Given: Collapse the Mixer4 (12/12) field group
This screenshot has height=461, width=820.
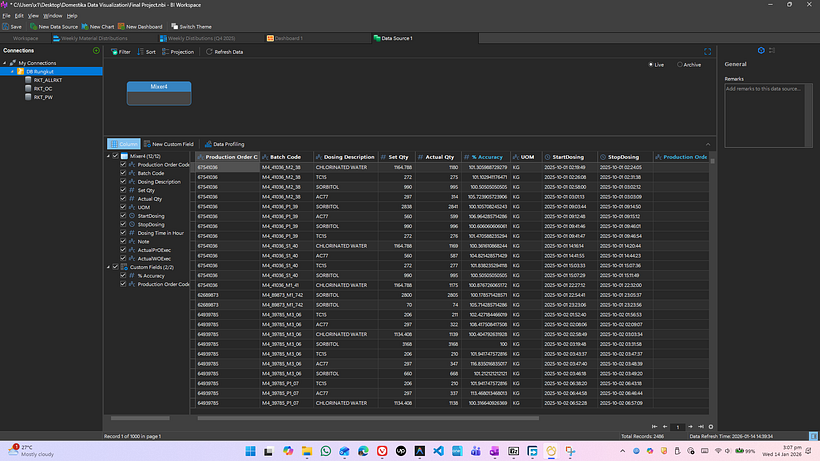Looking at the screenshot, I should coord(109,156).
